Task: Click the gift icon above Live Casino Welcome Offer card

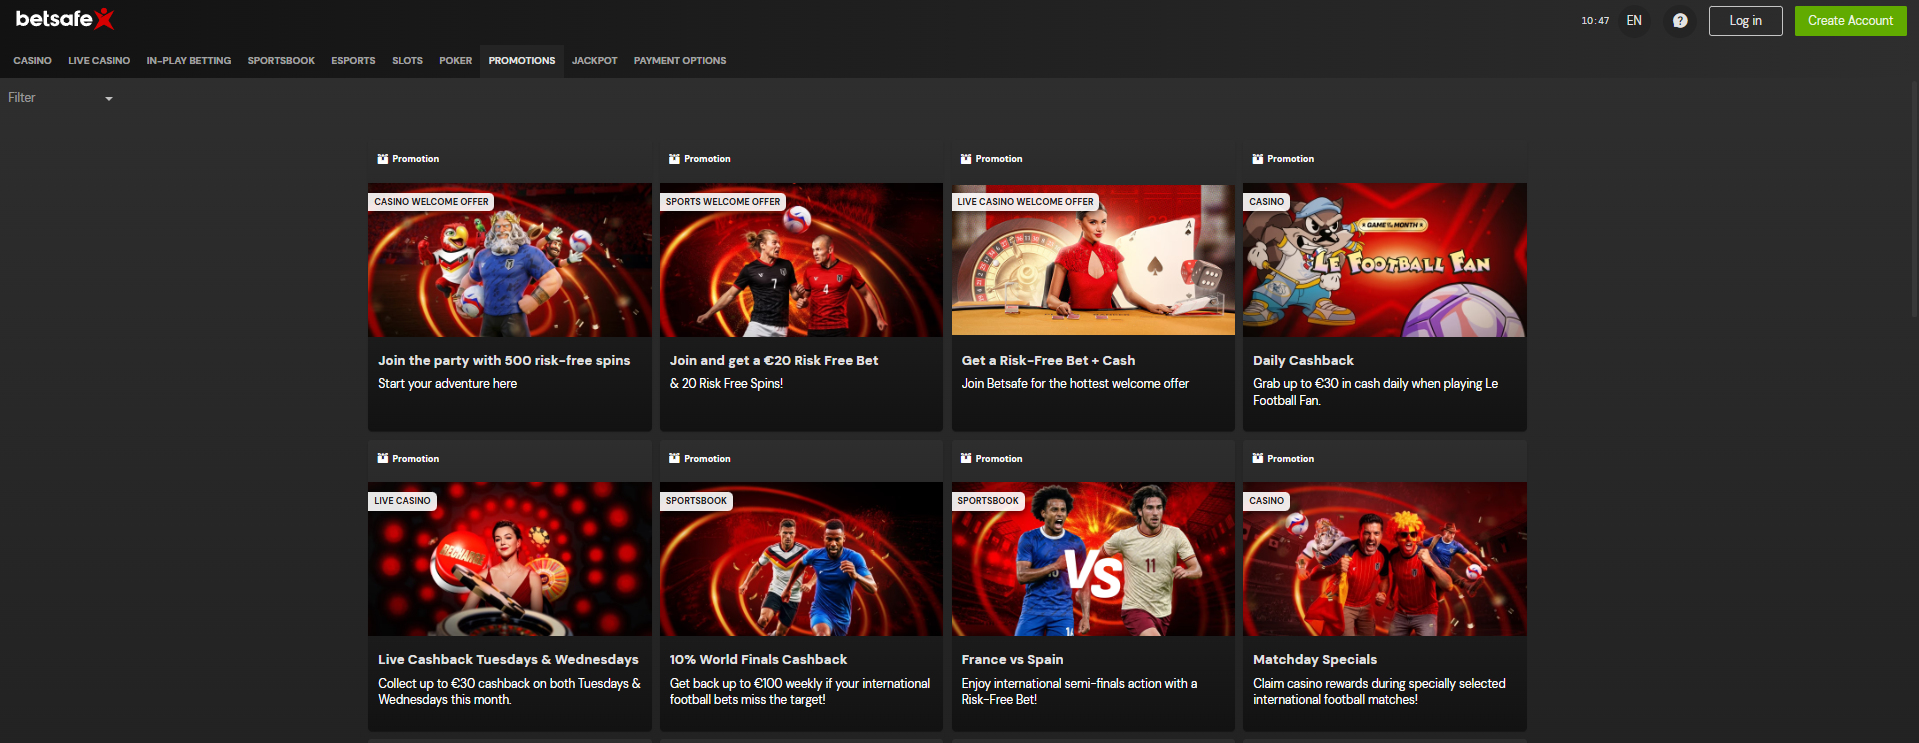Action: click(966, 159)
